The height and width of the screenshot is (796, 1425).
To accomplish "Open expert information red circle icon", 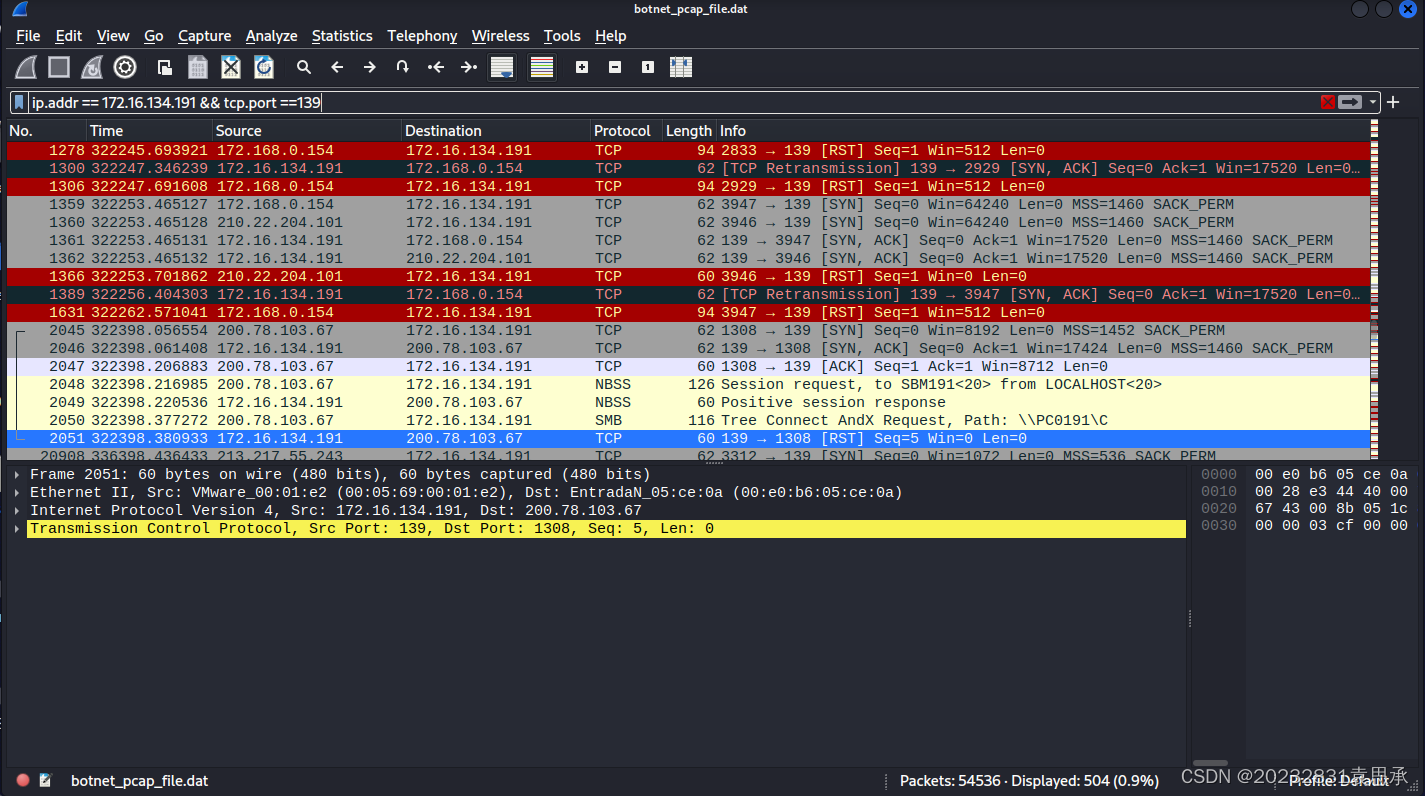I will pyautogui.click(x=23, y=780).
